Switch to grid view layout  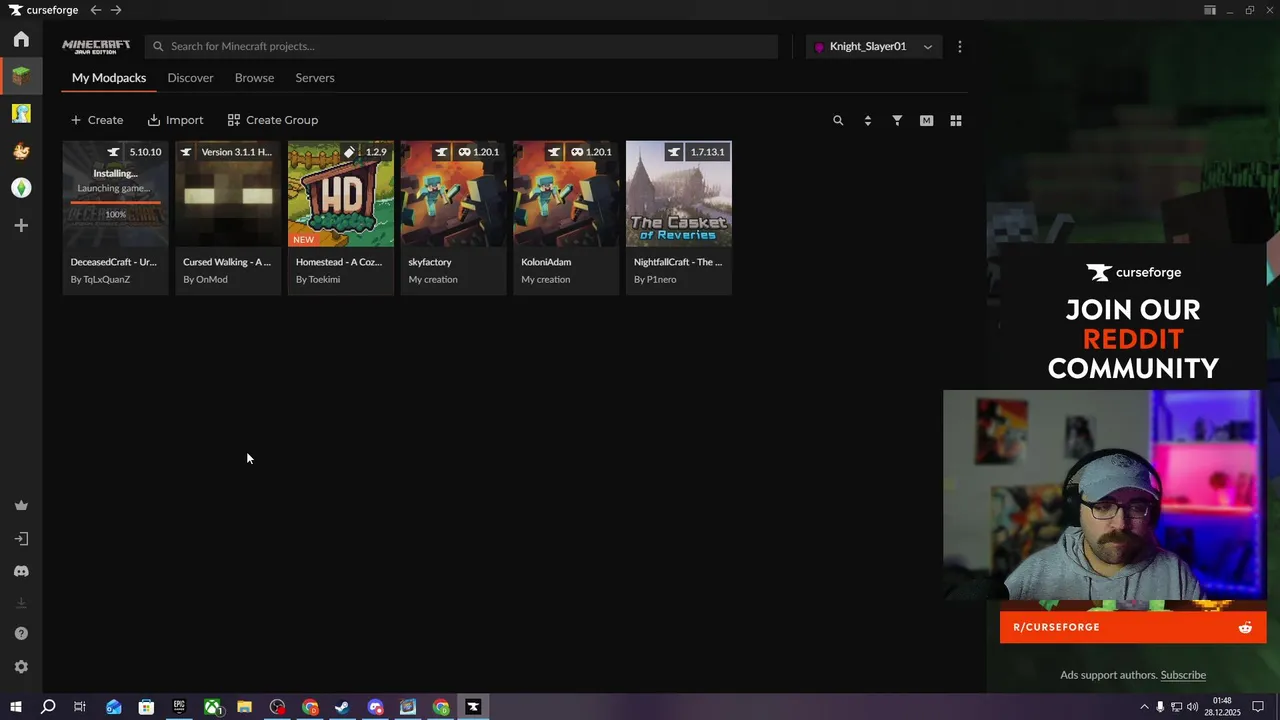956,120
